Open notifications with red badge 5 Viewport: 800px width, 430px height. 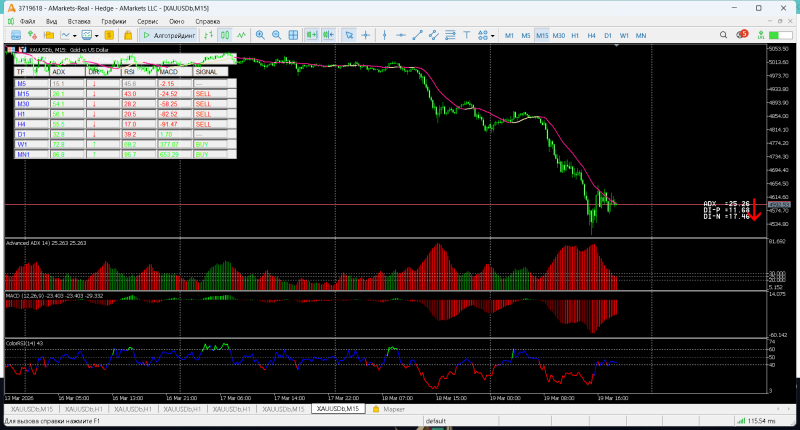point(742,35)
